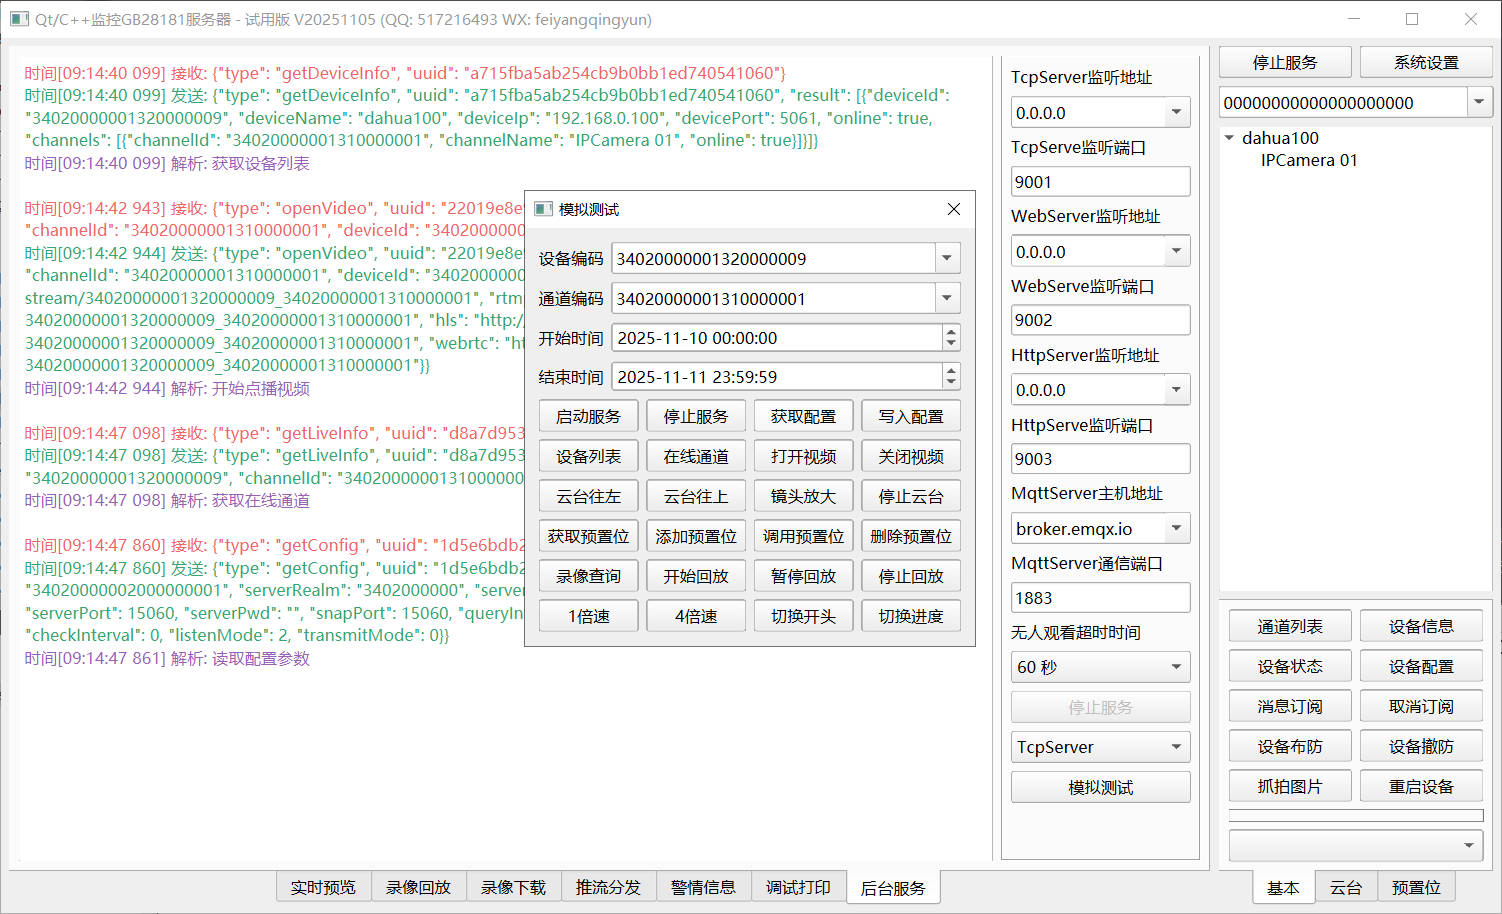Click the 设备列表 button
Screen dimensions: 1502x914
pyautogui.click(x=588, y=456)
